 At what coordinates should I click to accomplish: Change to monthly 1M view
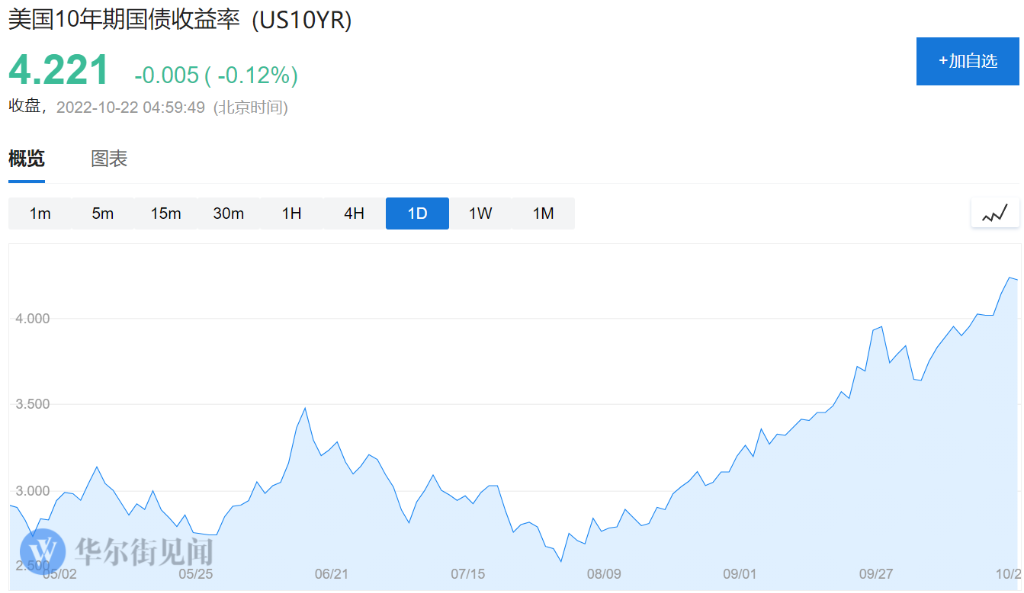coord(543,213)
